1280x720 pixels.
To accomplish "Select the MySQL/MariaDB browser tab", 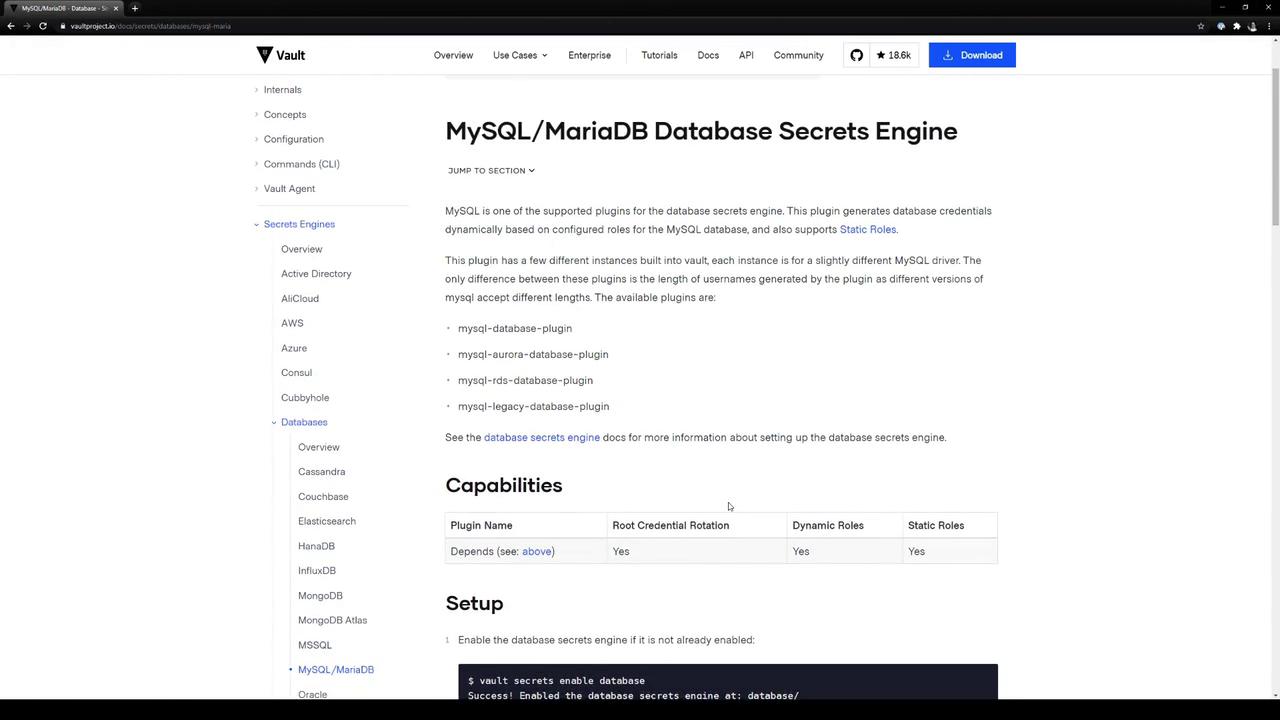I will [x=62, y=8].
